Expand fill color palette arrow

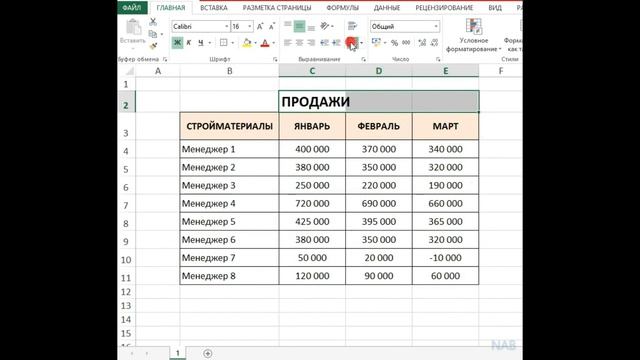click(256, 43)
